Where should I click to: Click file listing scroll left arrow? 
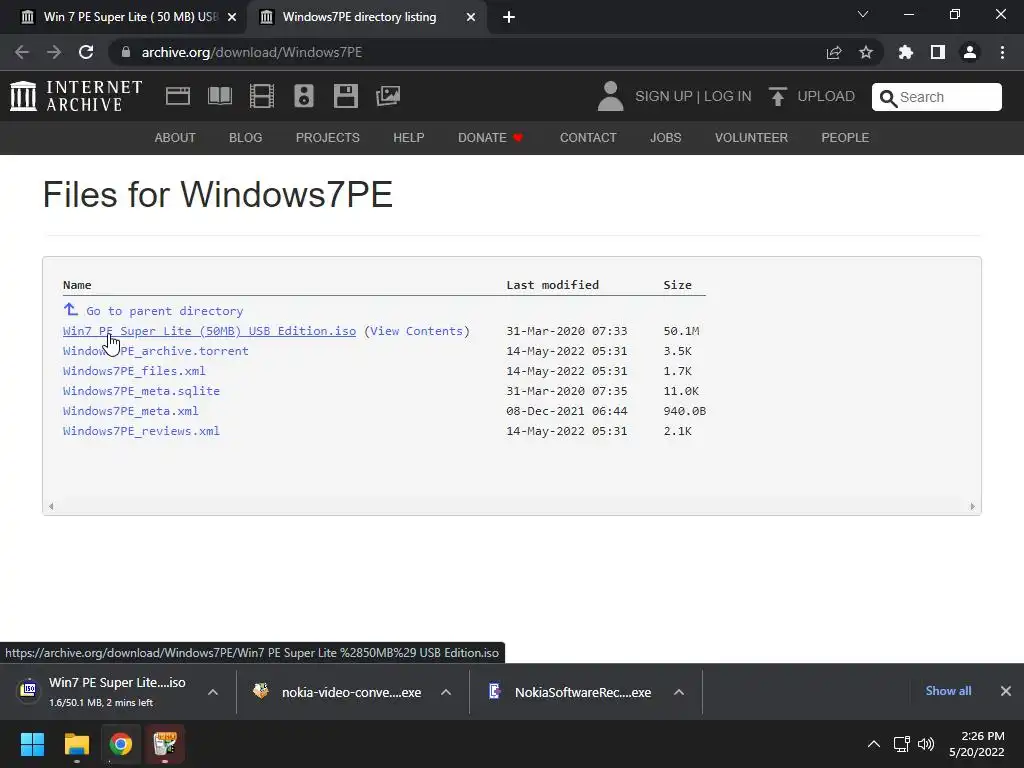coord(51,506)
